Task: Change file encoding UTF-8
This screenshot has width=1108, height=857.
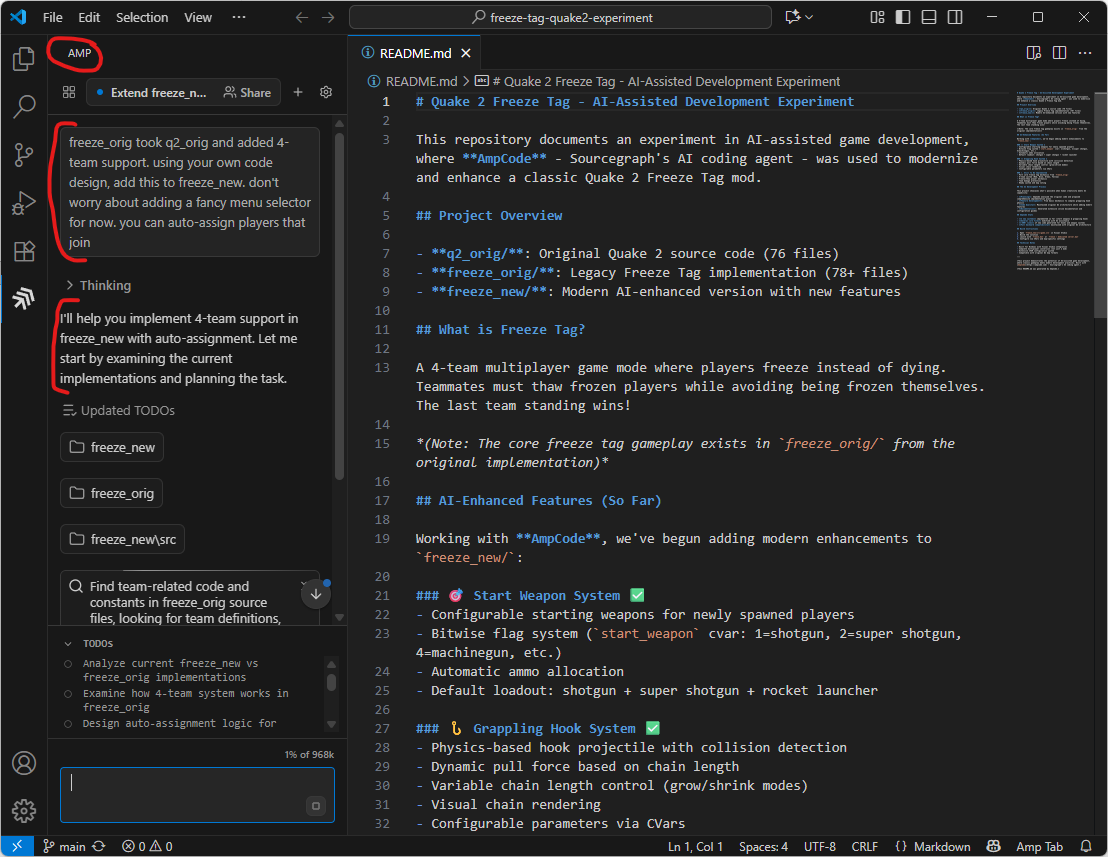Action: click(x=820, y=846)
